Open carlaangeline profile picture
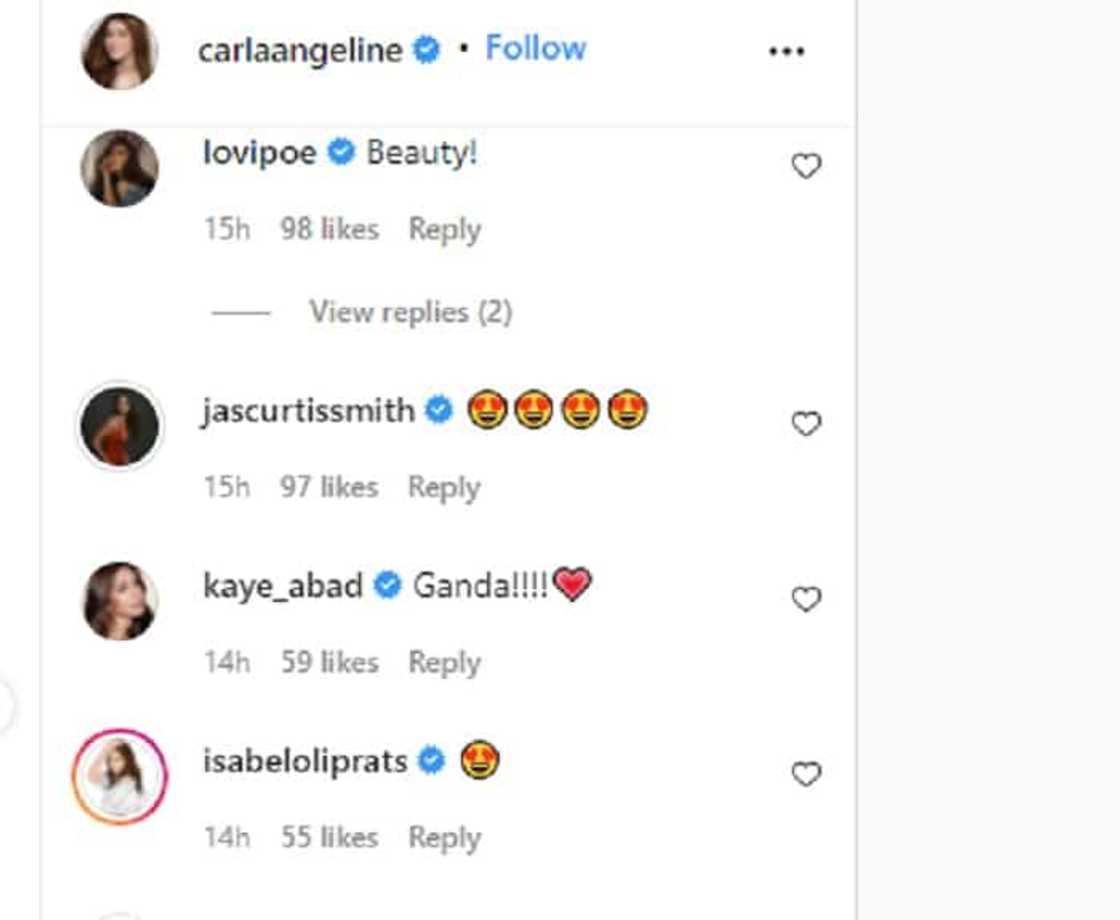 (119, 50)
